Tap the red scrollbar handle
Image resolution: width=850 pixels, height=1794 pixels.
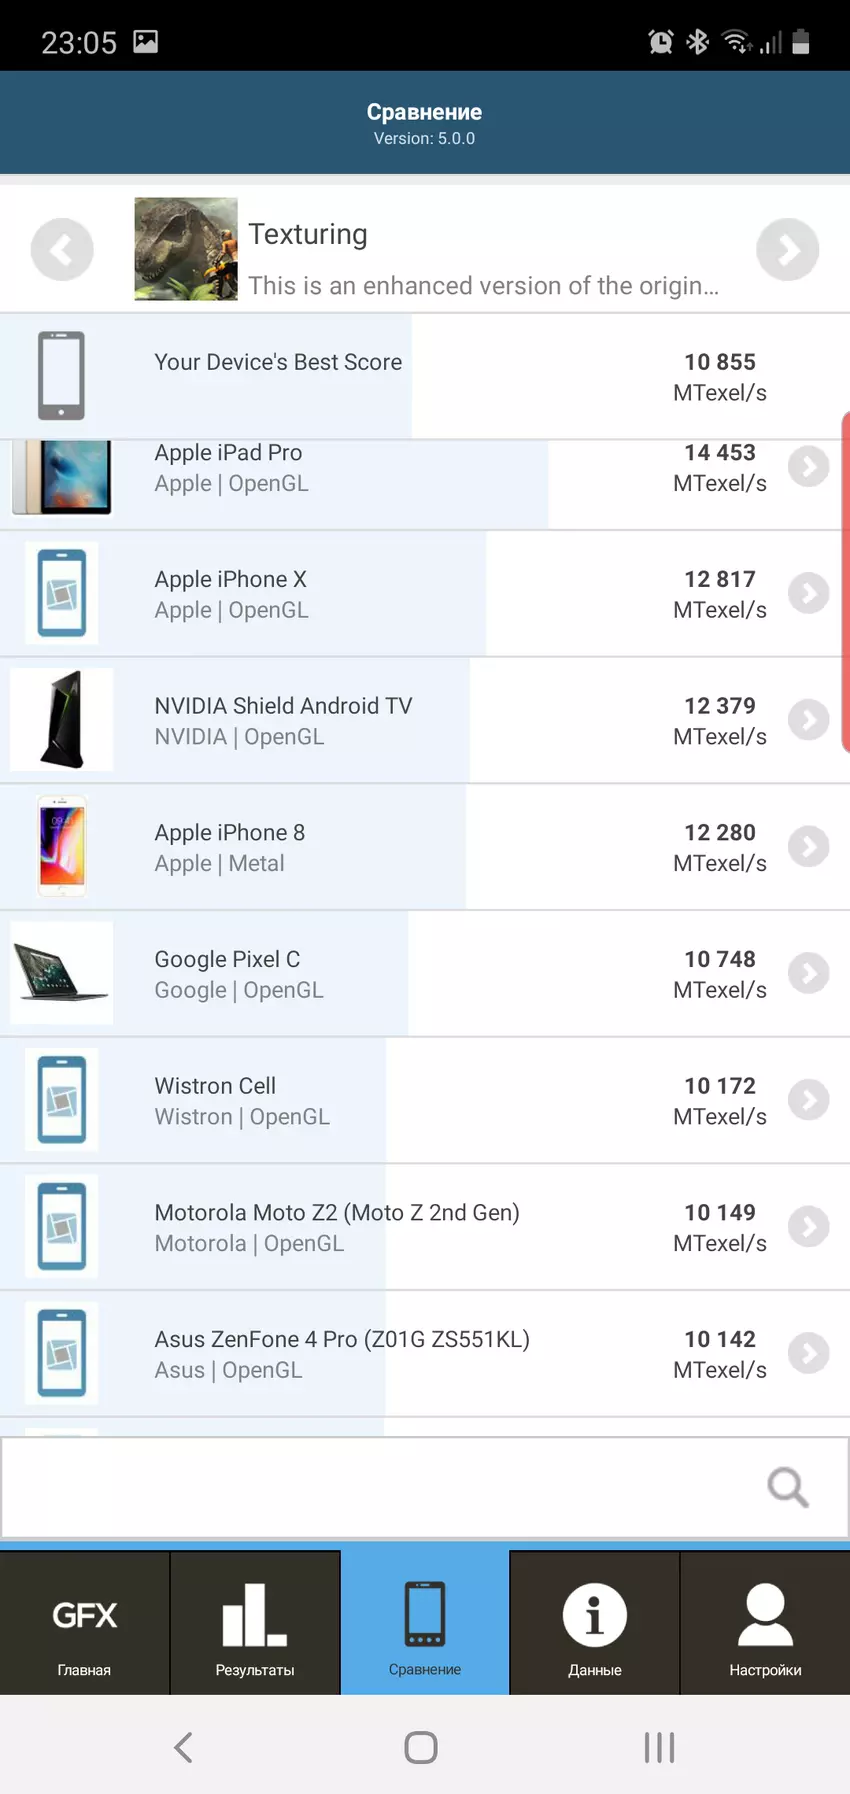click(x=845, y=582)
